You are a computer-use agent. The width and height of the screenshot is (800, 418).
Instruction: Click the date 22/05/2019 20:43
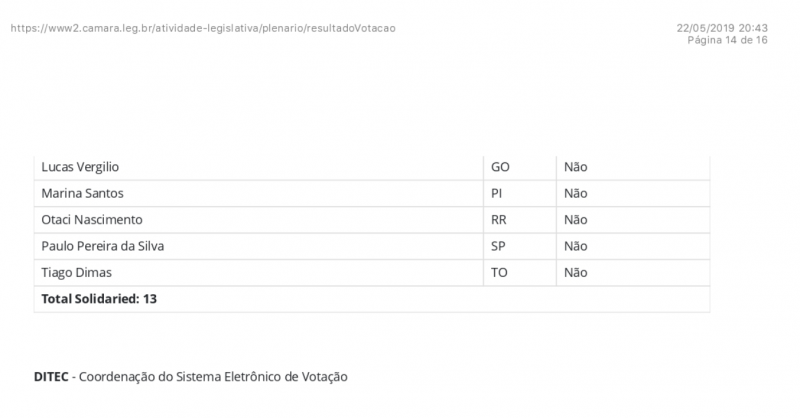point(722,28)
